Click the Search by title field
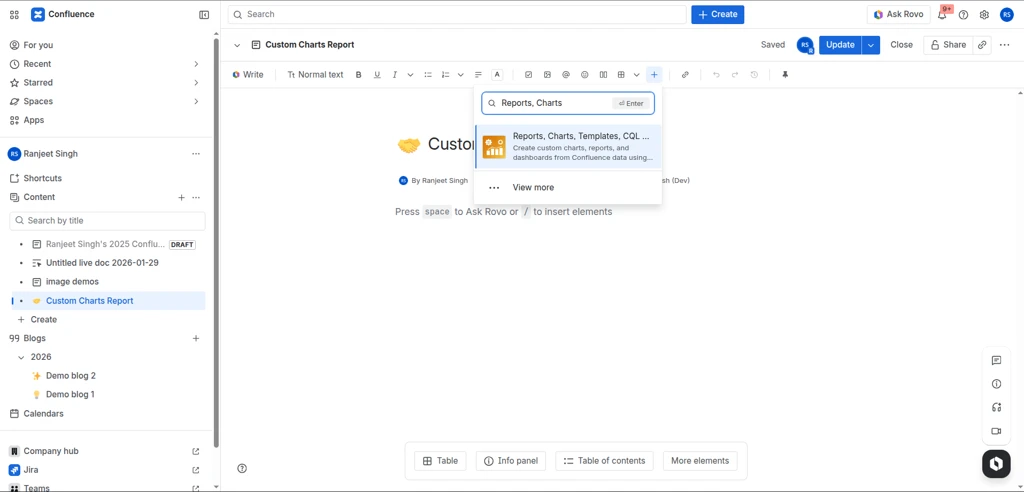1024x492 pixels. [107, 221]
